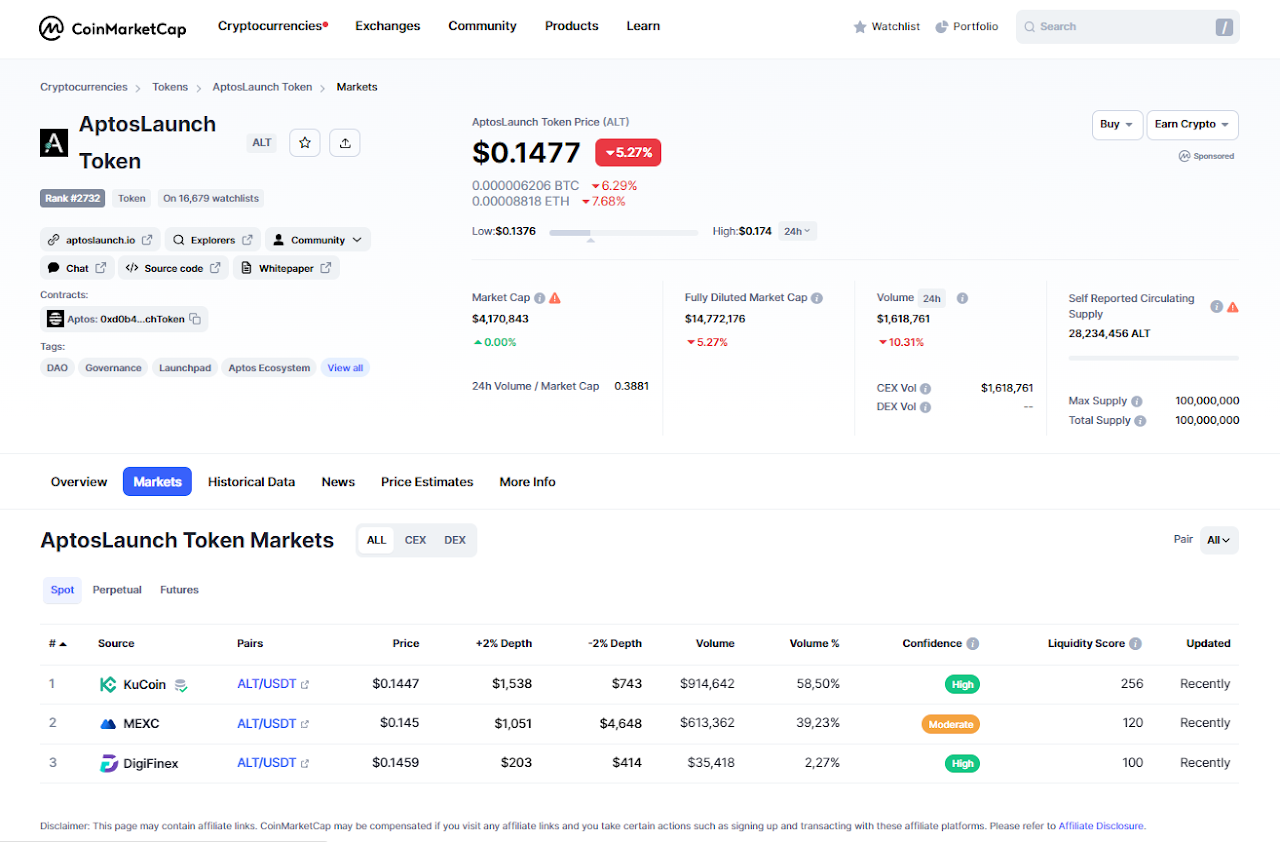Open Watchlist star icon in header
The image size is (1280, 842).
[x=860, y=27]
